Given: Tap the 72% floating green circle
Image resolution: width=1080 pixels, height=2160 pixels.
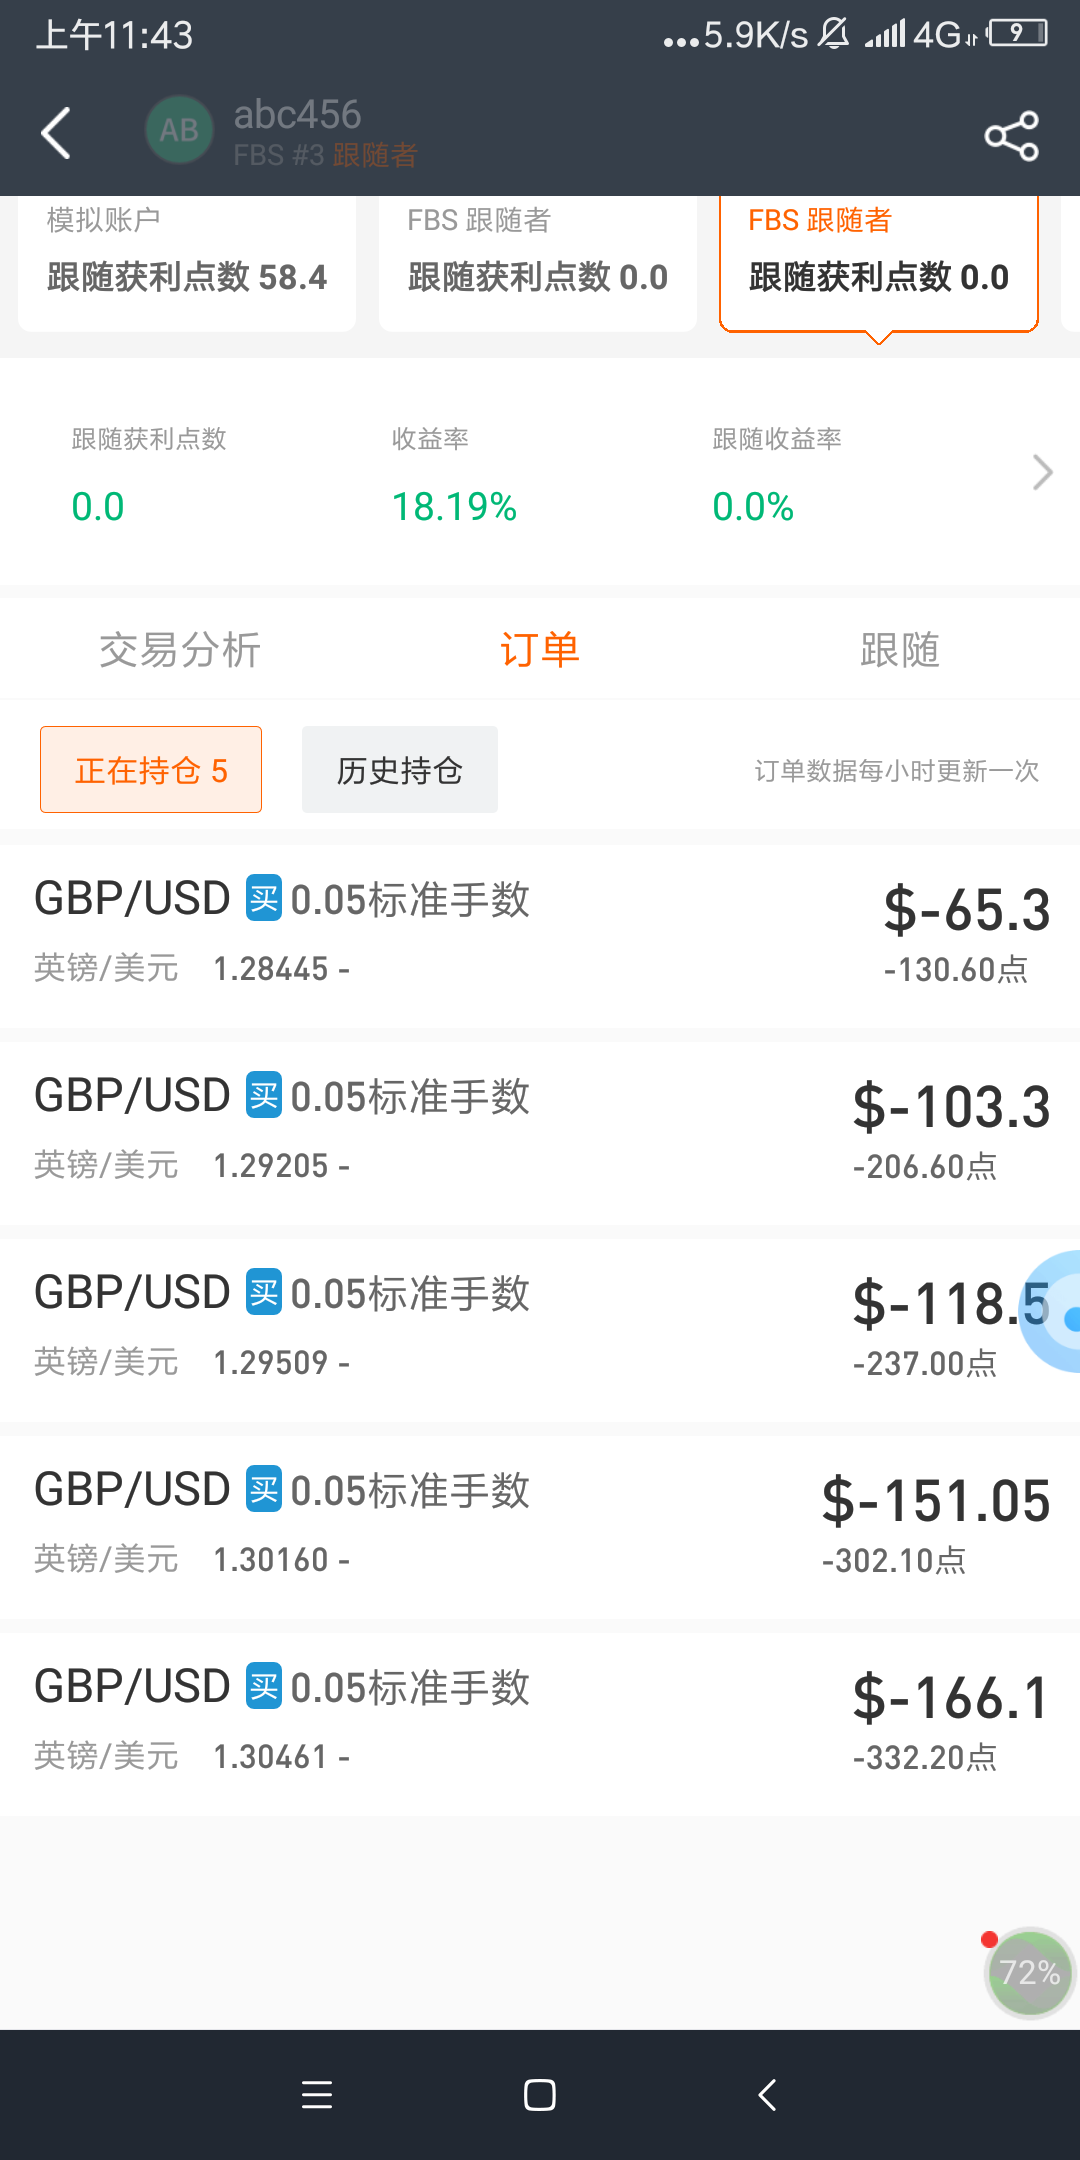Looking at the screenshot, I should (1029, 1973).
